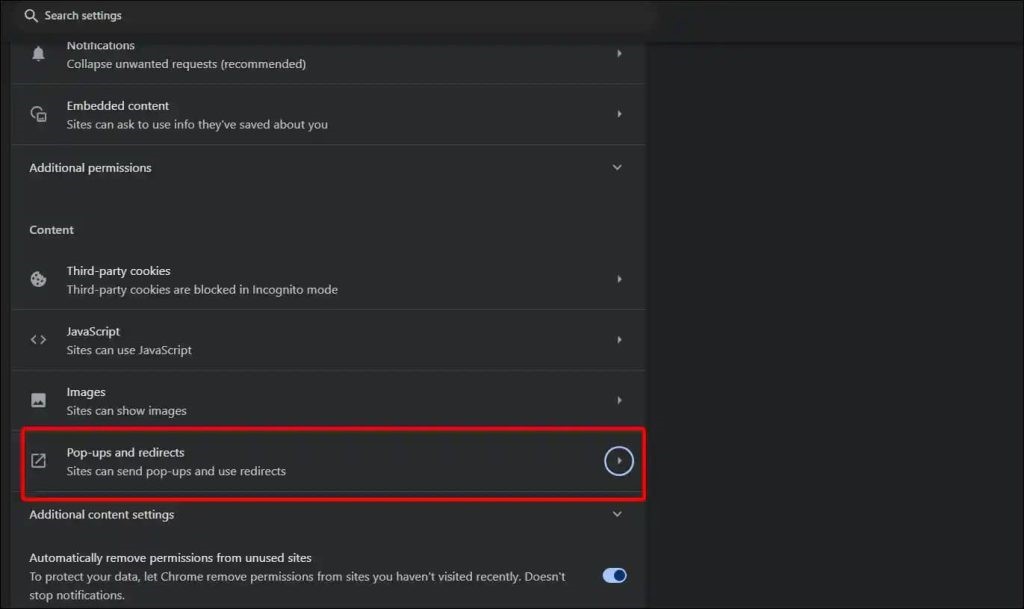
Task: Open Pop-ups and redirects via circled arrow
Action: (619, 461)
